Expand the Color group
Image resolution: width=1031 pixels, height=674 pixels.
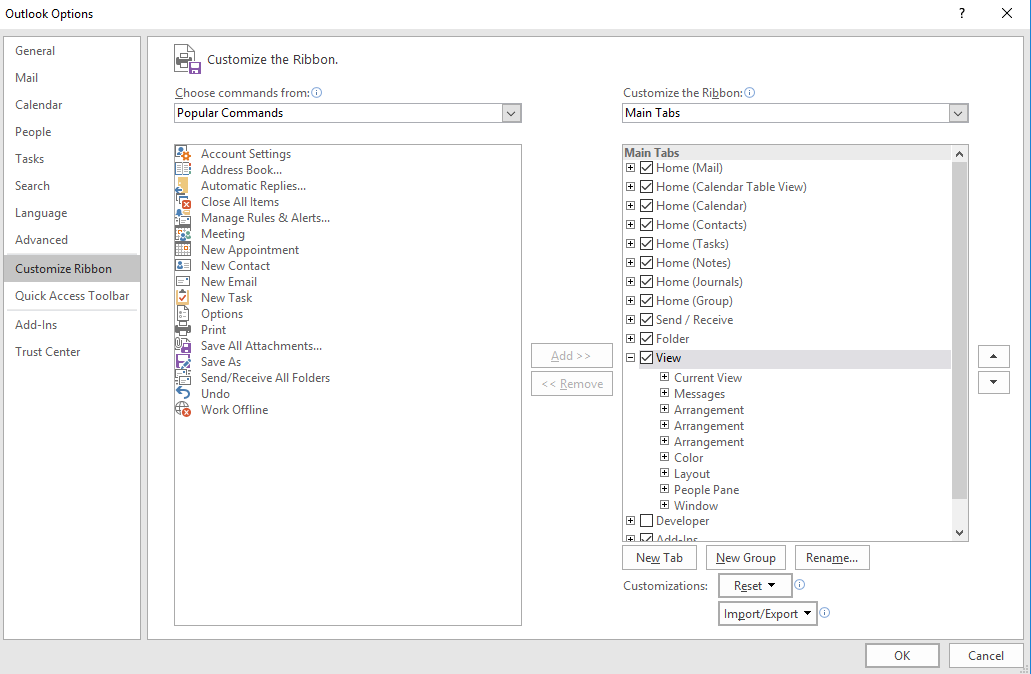click(664, 456)
